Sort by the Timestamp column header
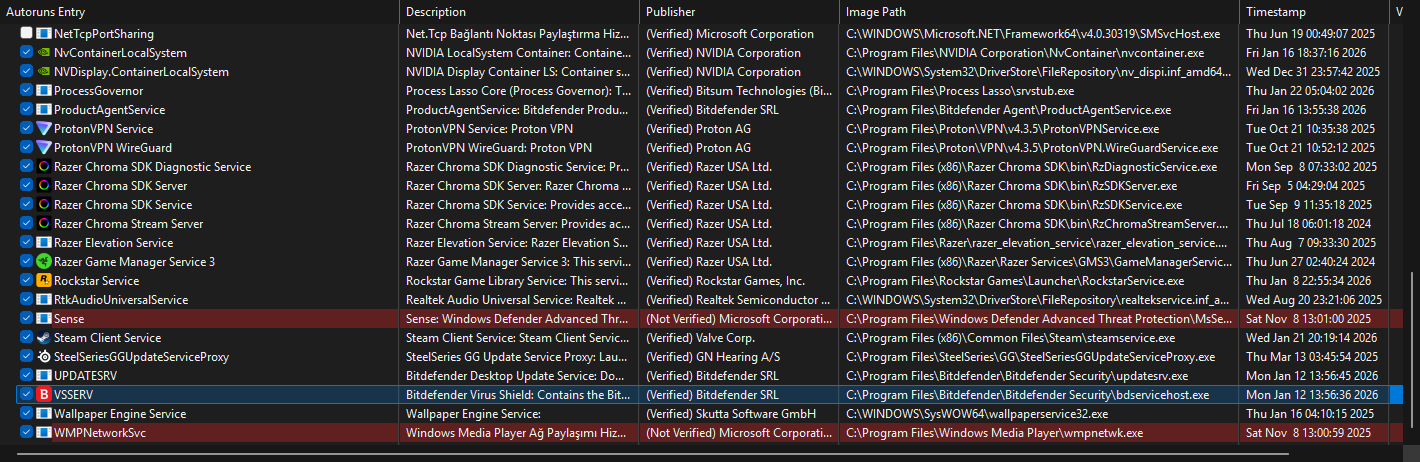The width and height of the screenshot is (1420, 462). [1314, 12]
